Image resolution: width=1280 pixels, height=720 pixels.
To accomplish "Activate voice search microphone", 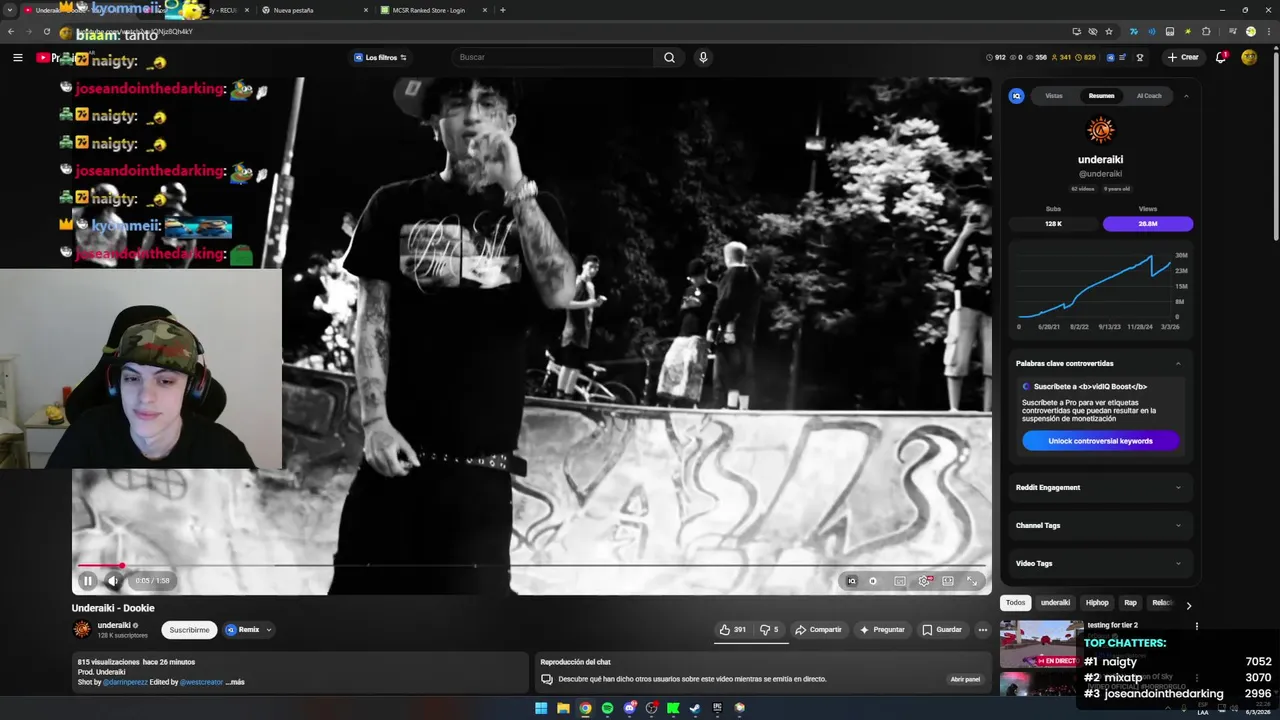I will point(703,57).
